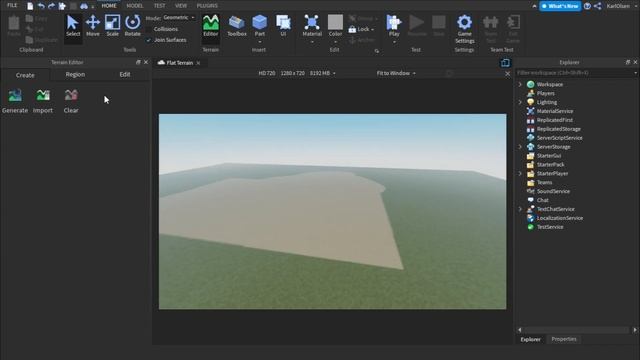The width and height of the screenshot is (640, 360).
Task: Switch to the Region tab in Terrain Editor
Action: tap(76, 74)
